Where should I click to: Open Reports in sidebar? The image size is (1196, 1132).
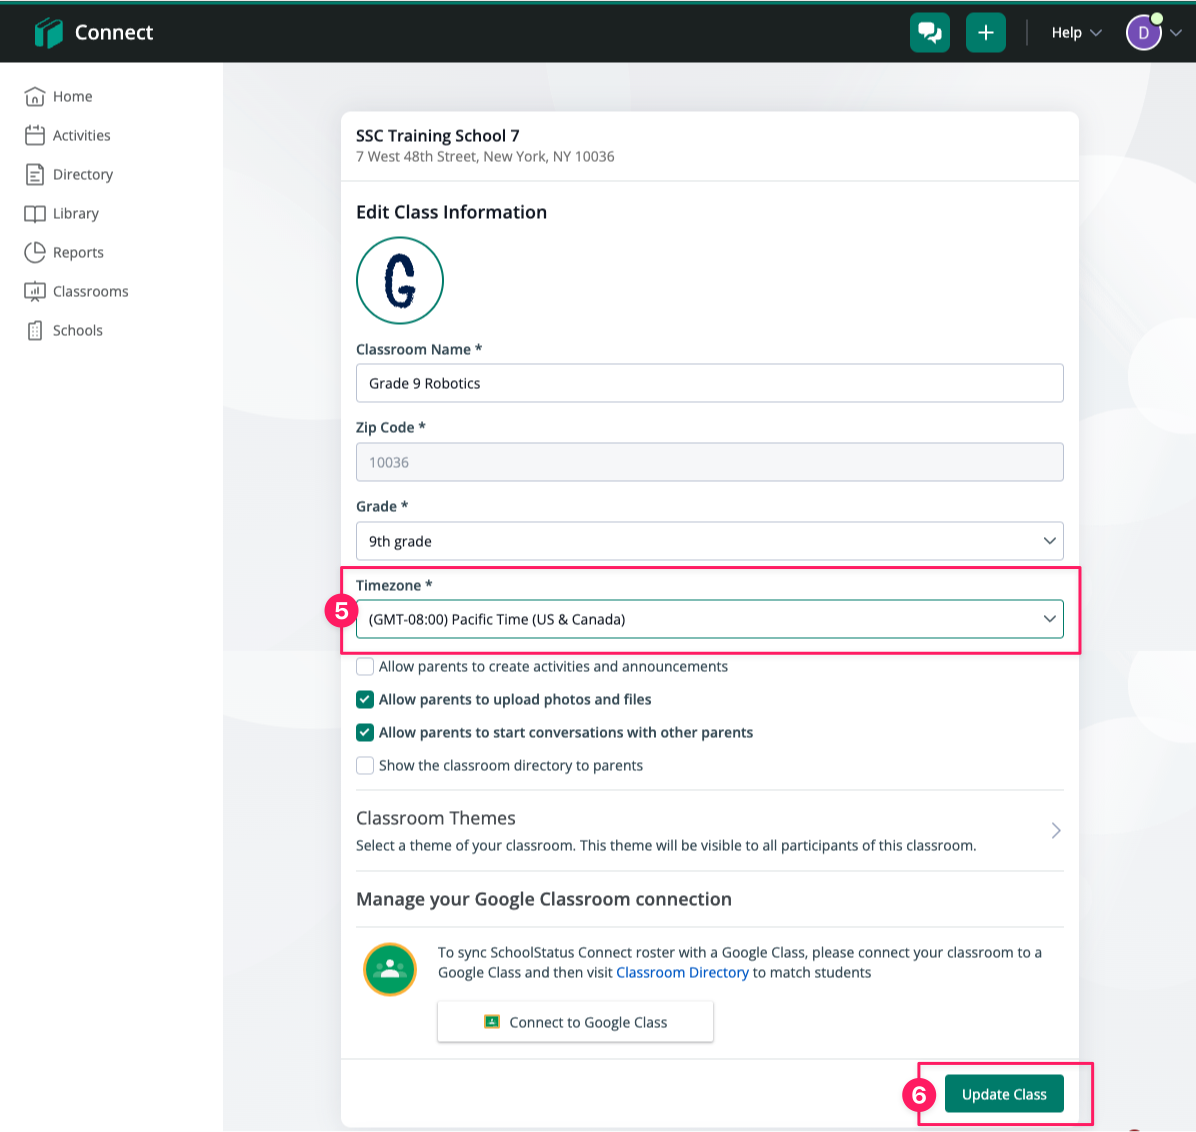[x=78, y=252]
